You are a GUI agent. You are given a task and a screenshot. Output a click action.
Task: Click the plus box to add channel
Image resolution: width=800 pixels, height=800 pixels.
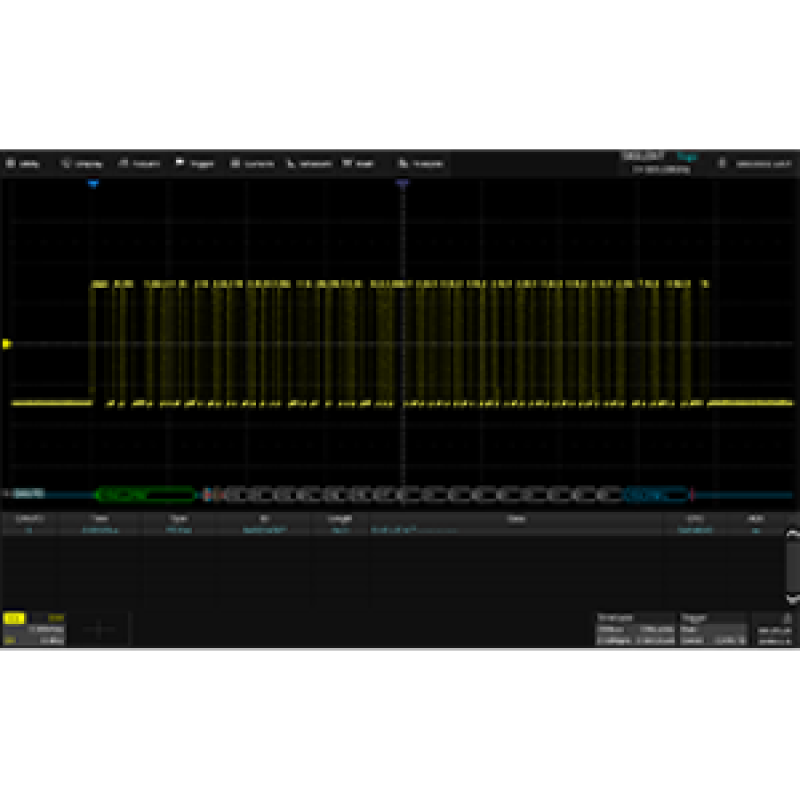100,629
